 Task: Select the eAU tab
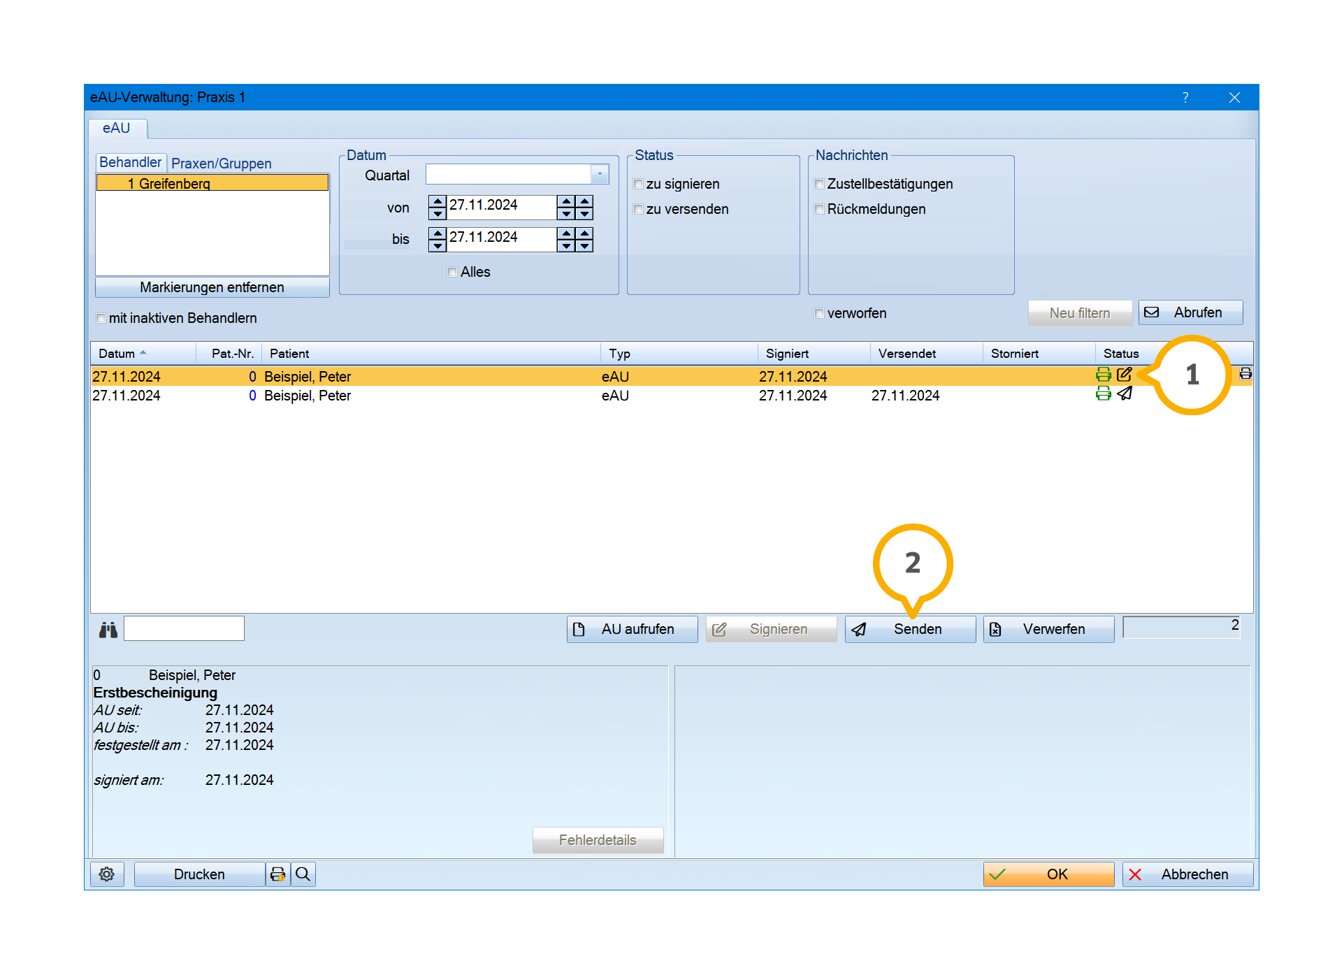pyautogui.click(x=116, y=128)
